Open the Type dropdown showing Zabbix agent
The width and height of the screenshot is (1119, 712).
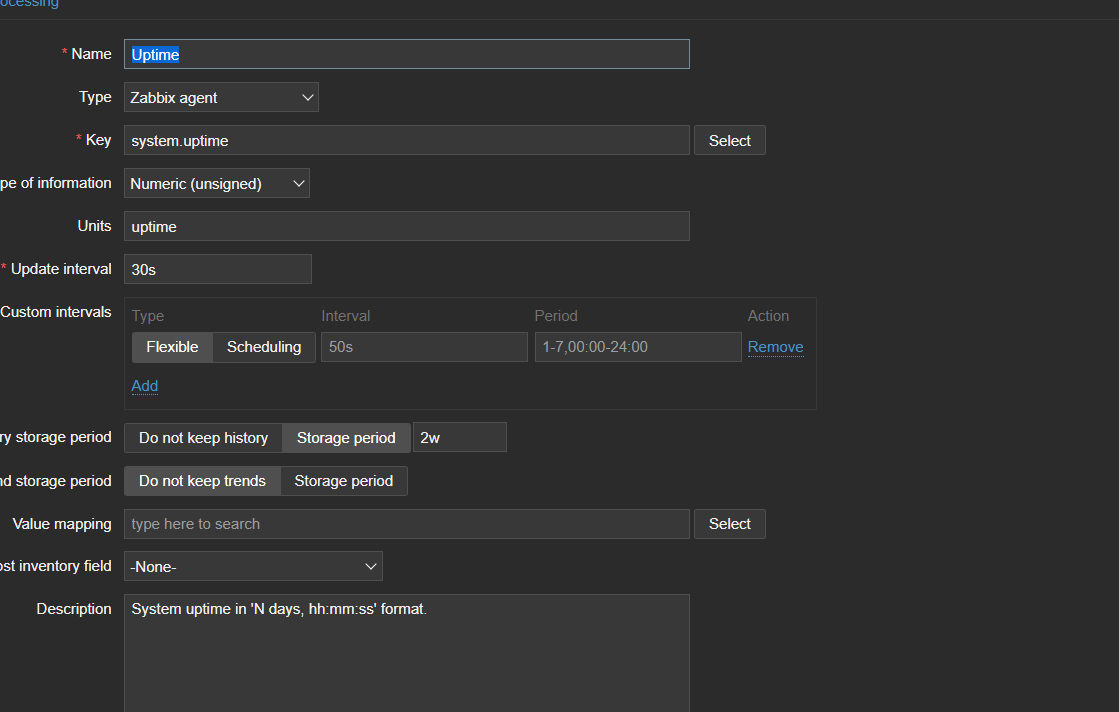221,98
